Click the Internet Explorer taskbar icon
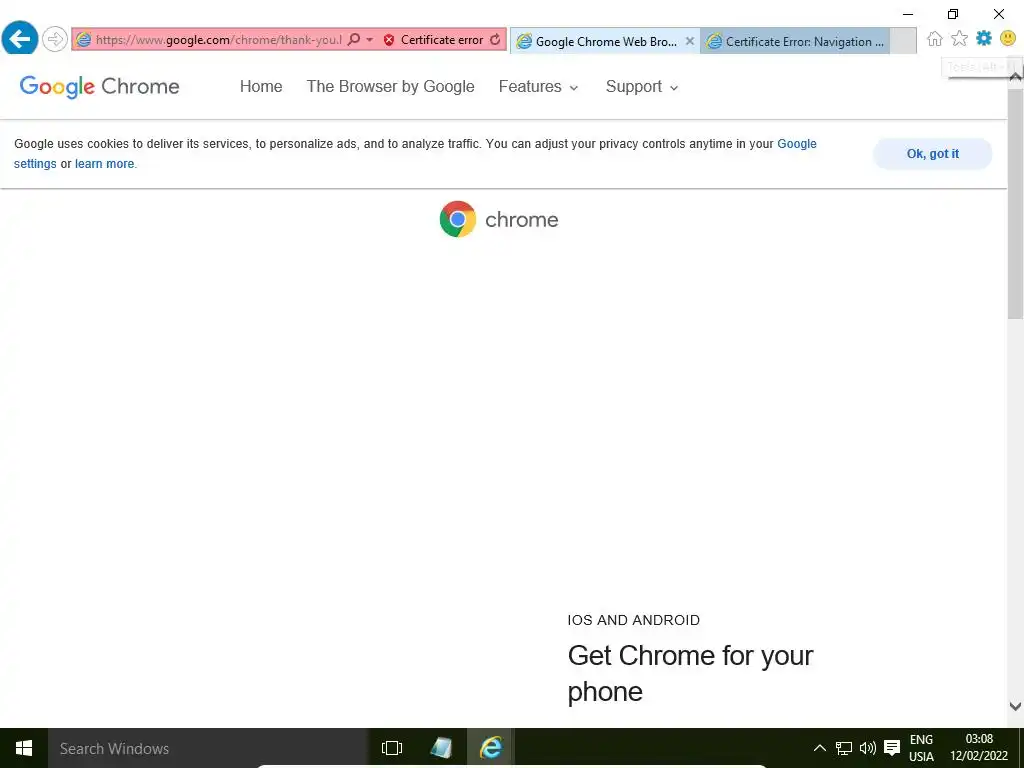The width and height of the screenshot is (1024, 768). coord(490,748)
